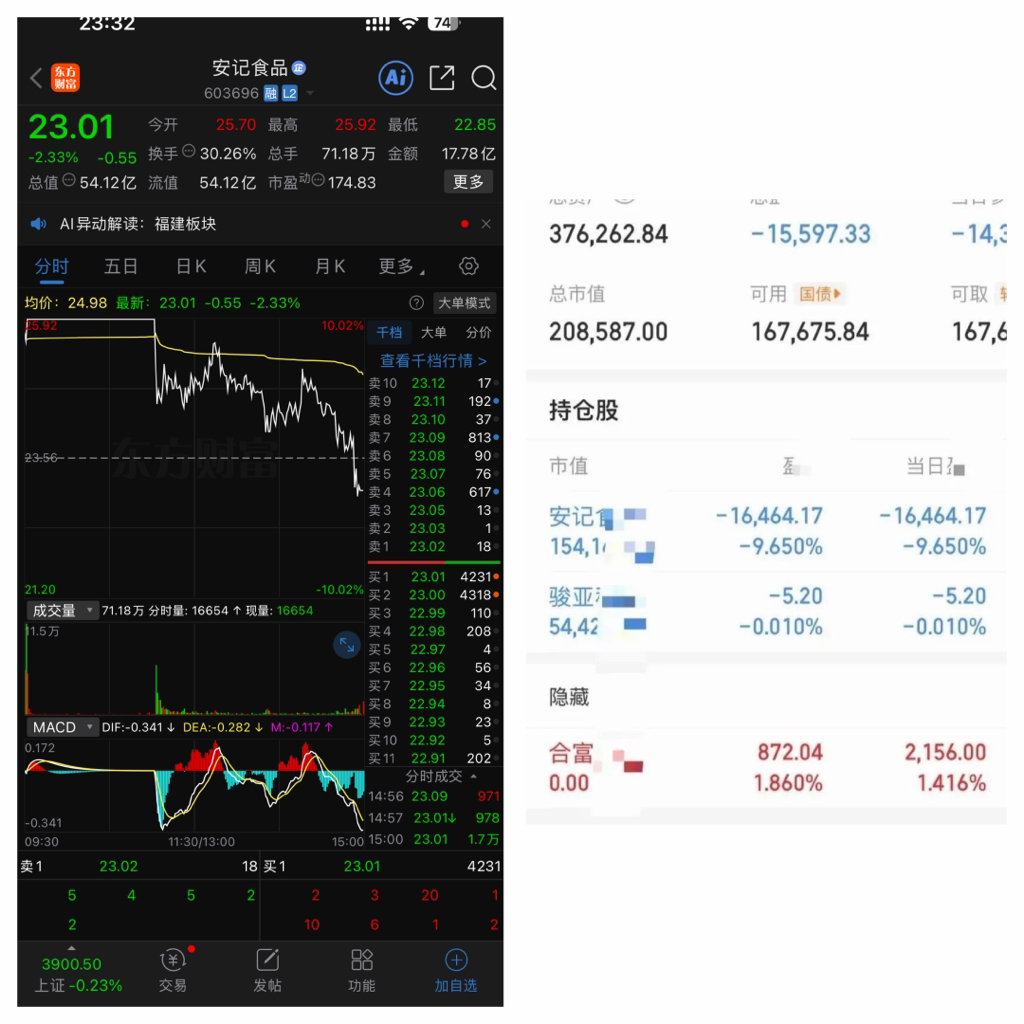
Task: Switch to 五日 chart tab
Action: [121, 266]
